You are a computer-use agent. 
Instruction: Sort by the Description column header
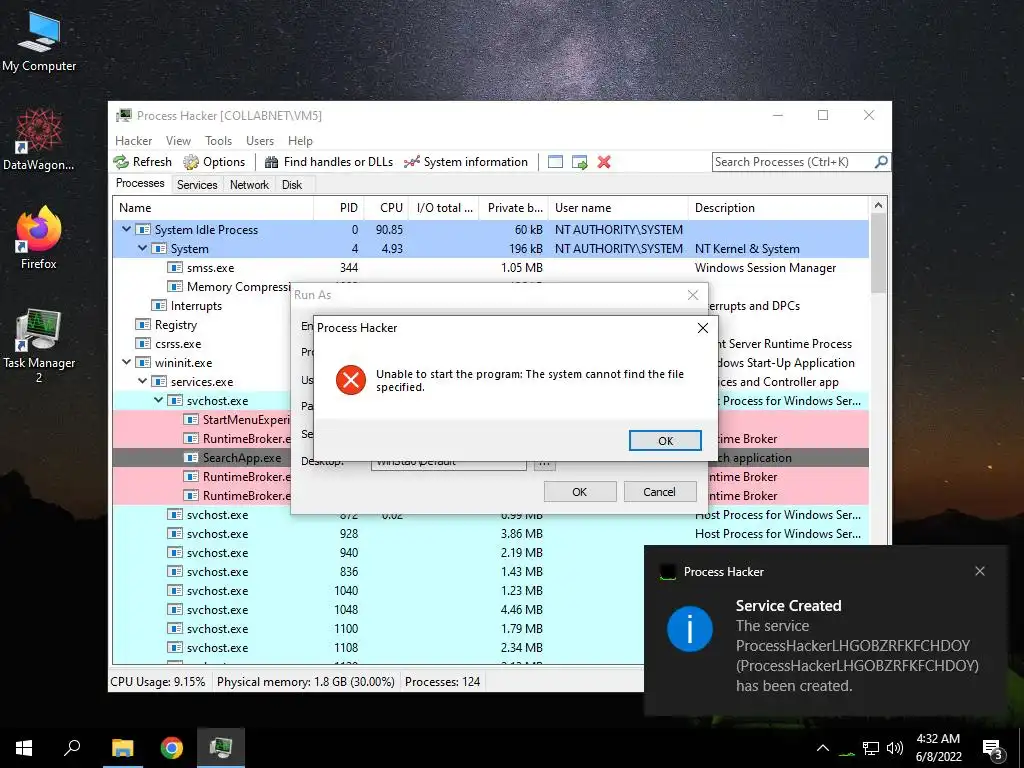[778, 208]
